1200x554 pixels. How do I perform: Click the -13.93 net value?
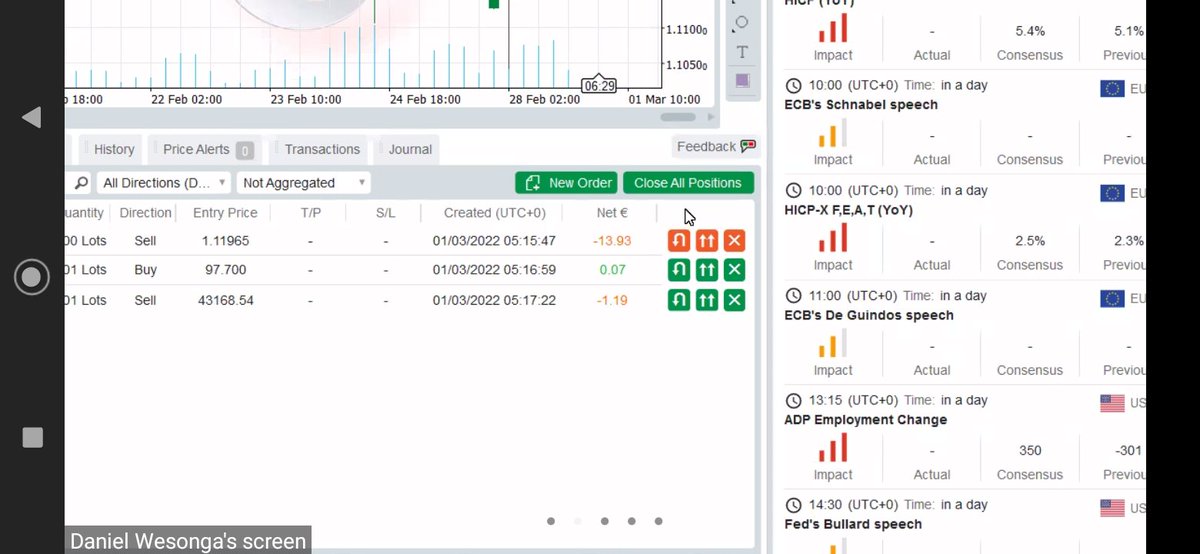[611, 241]
